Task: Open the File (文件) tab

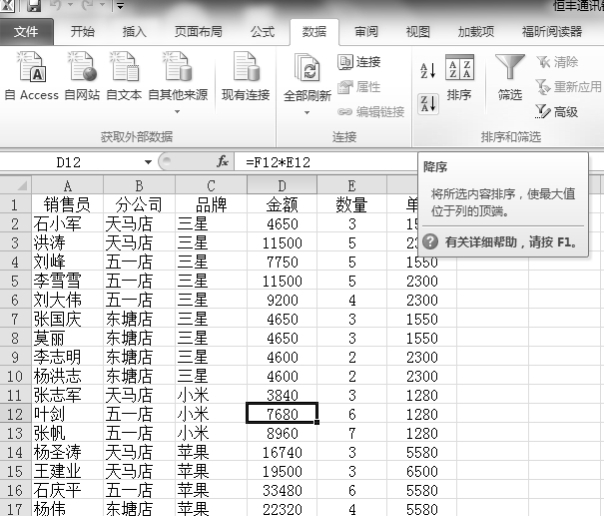Action: click(x=26, y=32)
